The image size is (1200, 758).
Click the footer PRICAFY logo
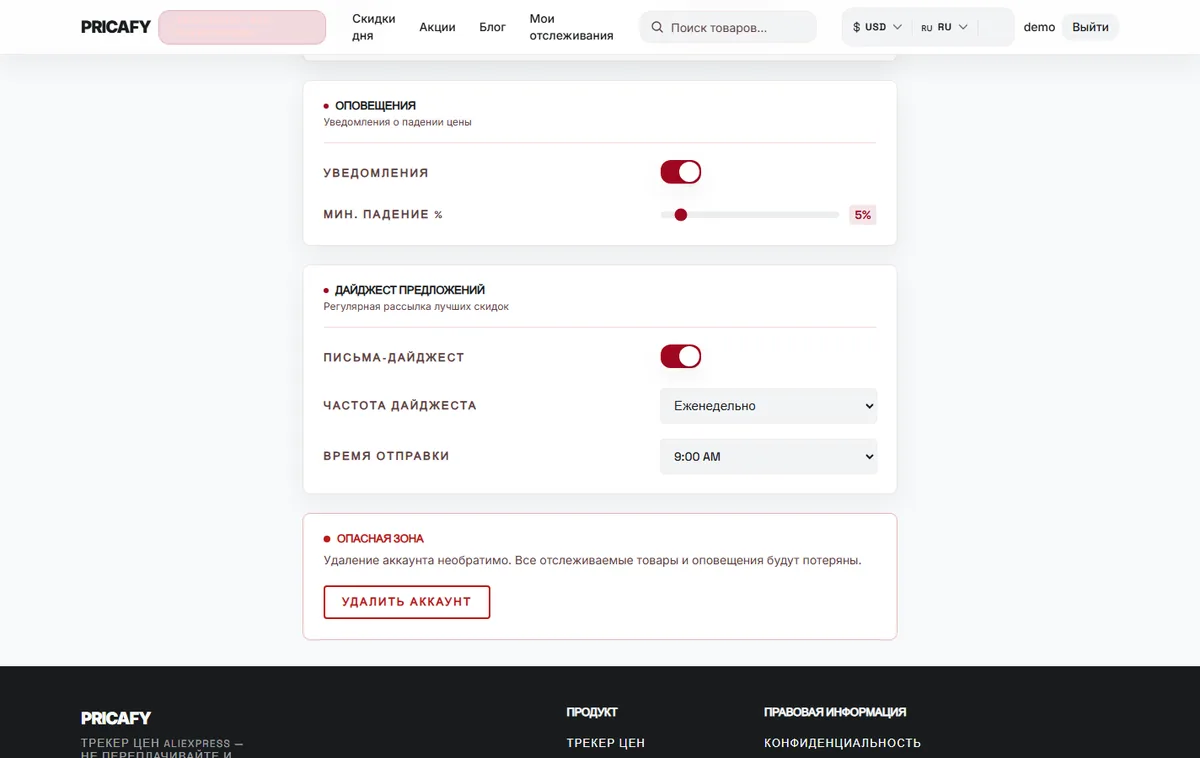click(x=116, y=718)
